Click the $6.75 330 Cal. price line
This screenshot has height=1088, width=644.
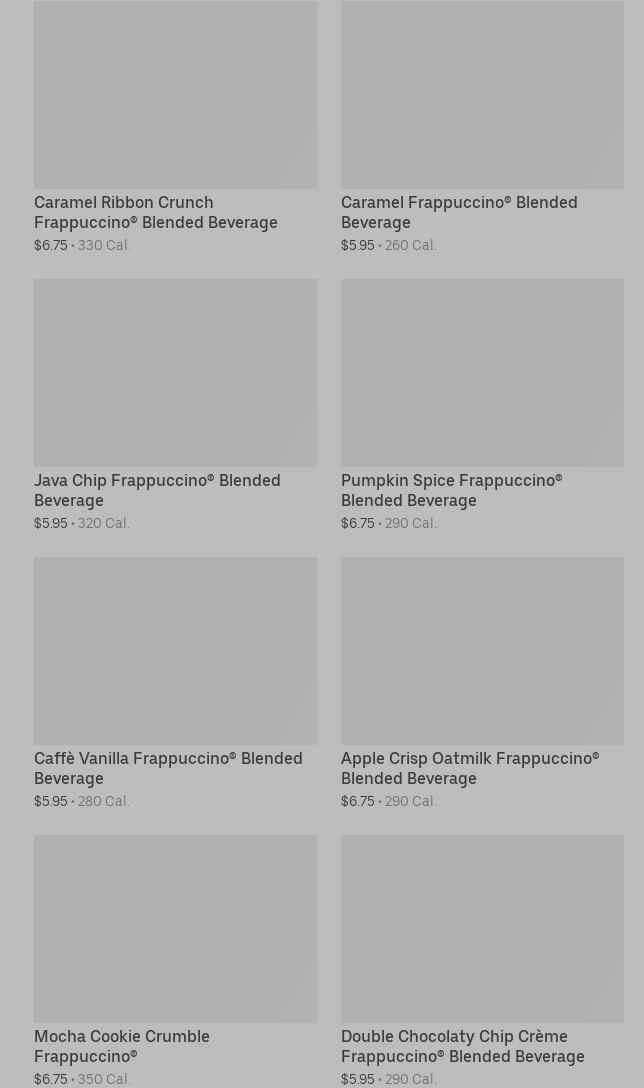pyautogui.click(x=82, y=245)
